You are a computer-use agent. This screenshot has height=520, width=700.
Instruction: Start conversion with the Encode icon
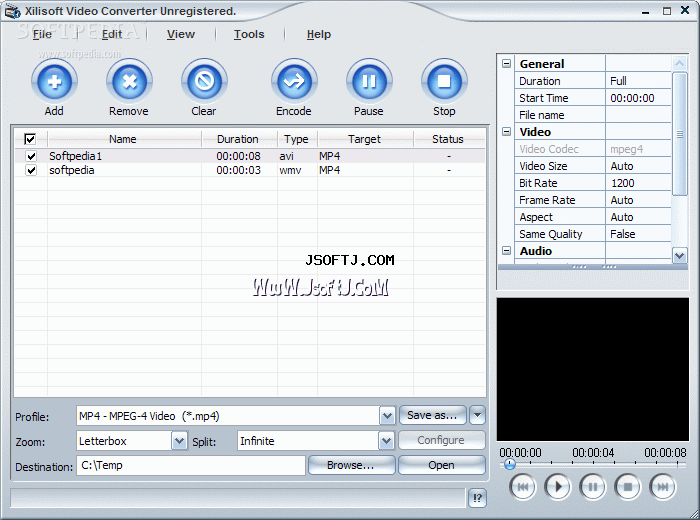click(x=294, y=82)
